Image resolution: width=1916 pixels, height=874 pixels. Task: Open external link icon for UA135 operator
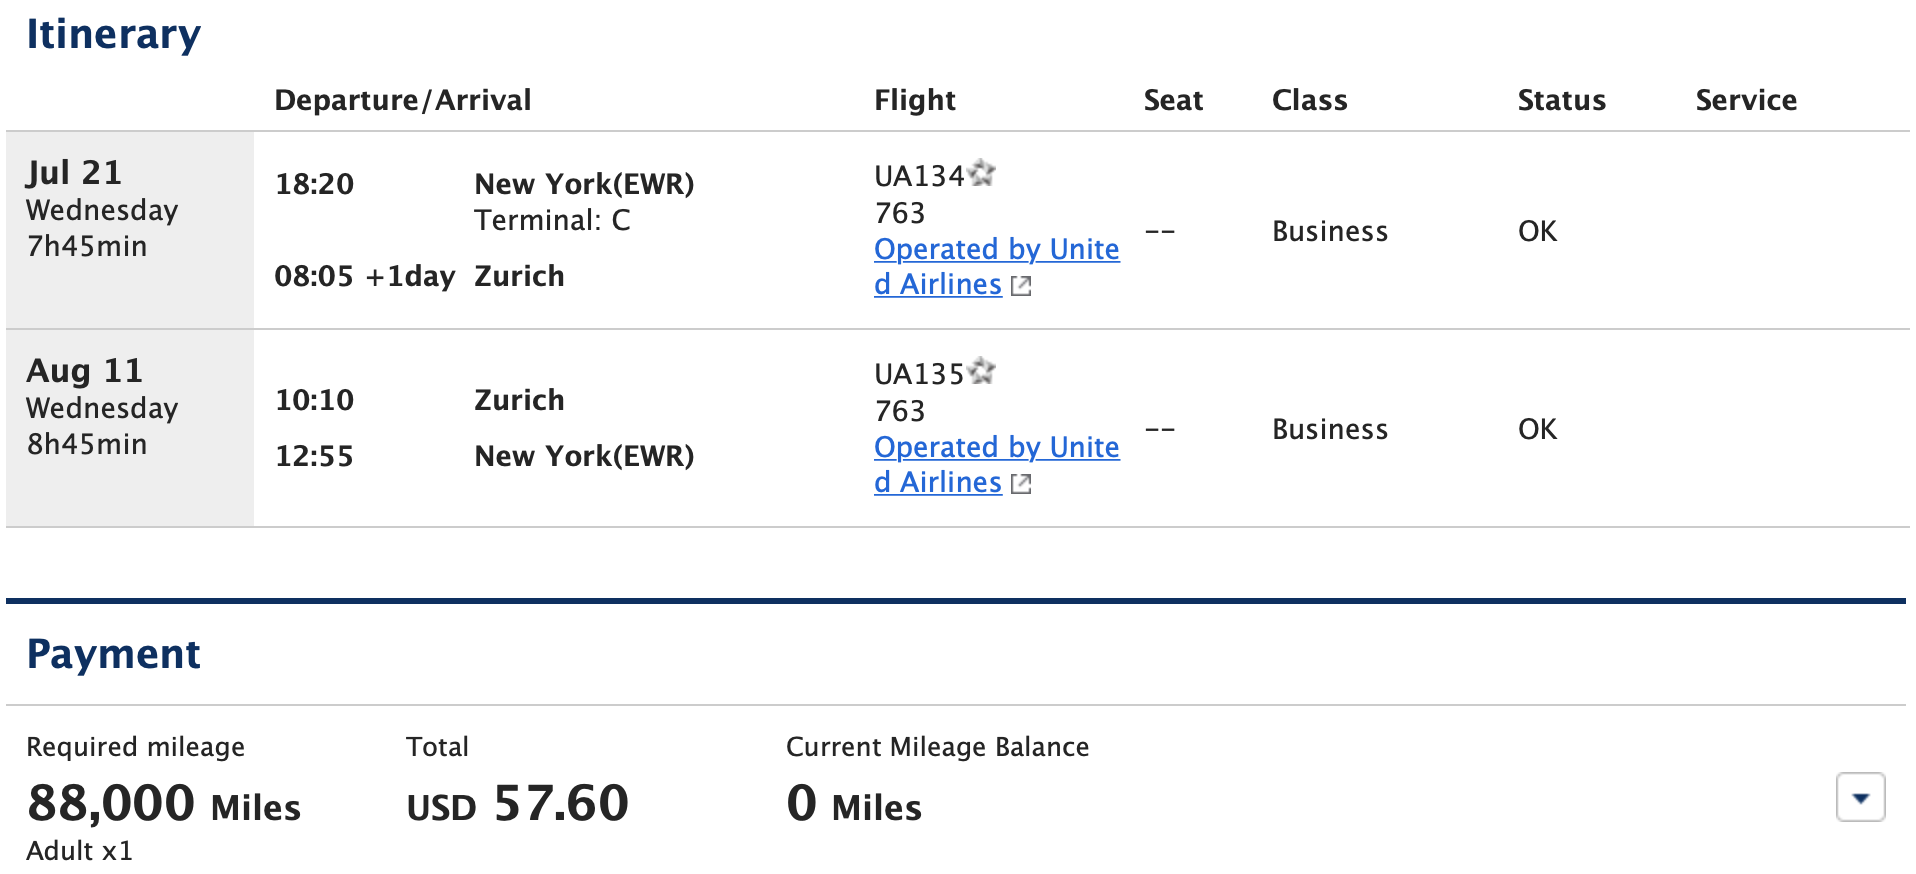tap(1021, 483)
